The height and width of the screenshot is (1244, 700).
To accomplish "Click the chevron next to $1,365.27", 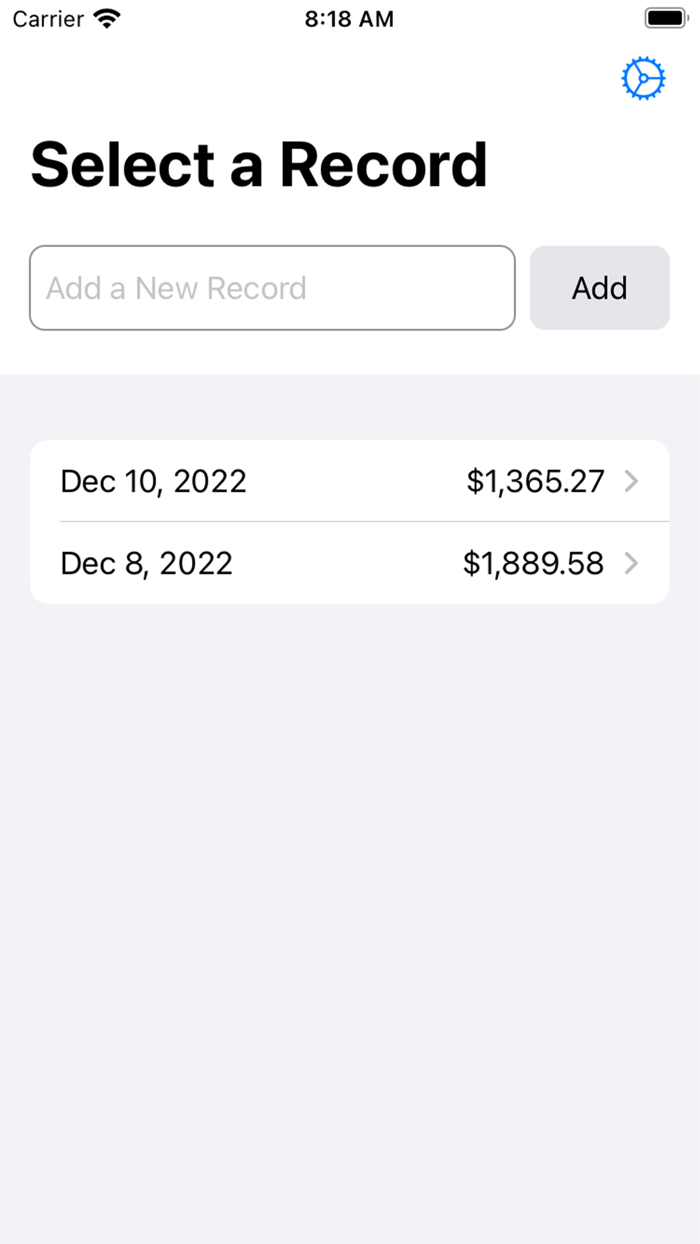I will 631,481.
